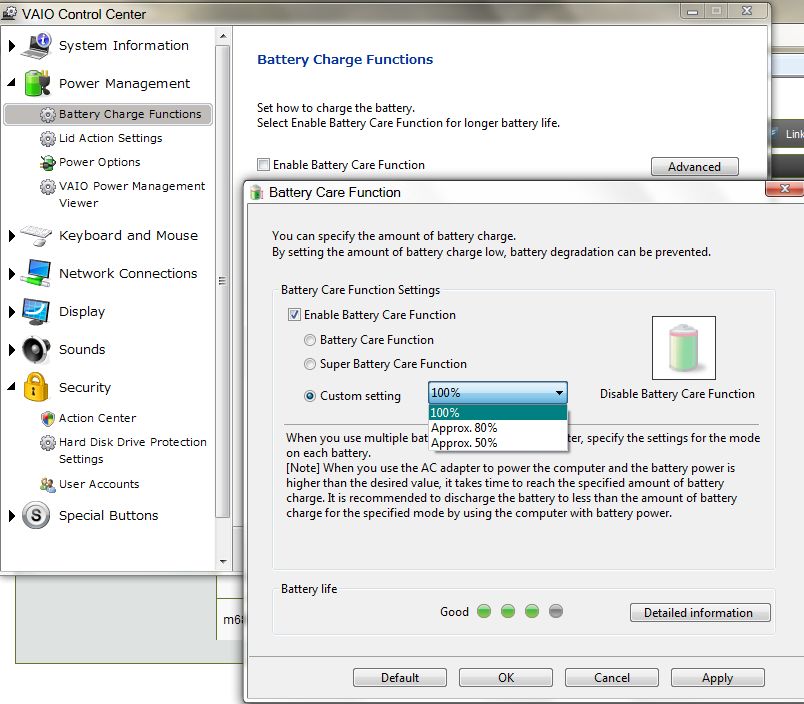Click the System Information laptop icon
804x704 pixels.
pyautogui.click(x=36, y=46)
